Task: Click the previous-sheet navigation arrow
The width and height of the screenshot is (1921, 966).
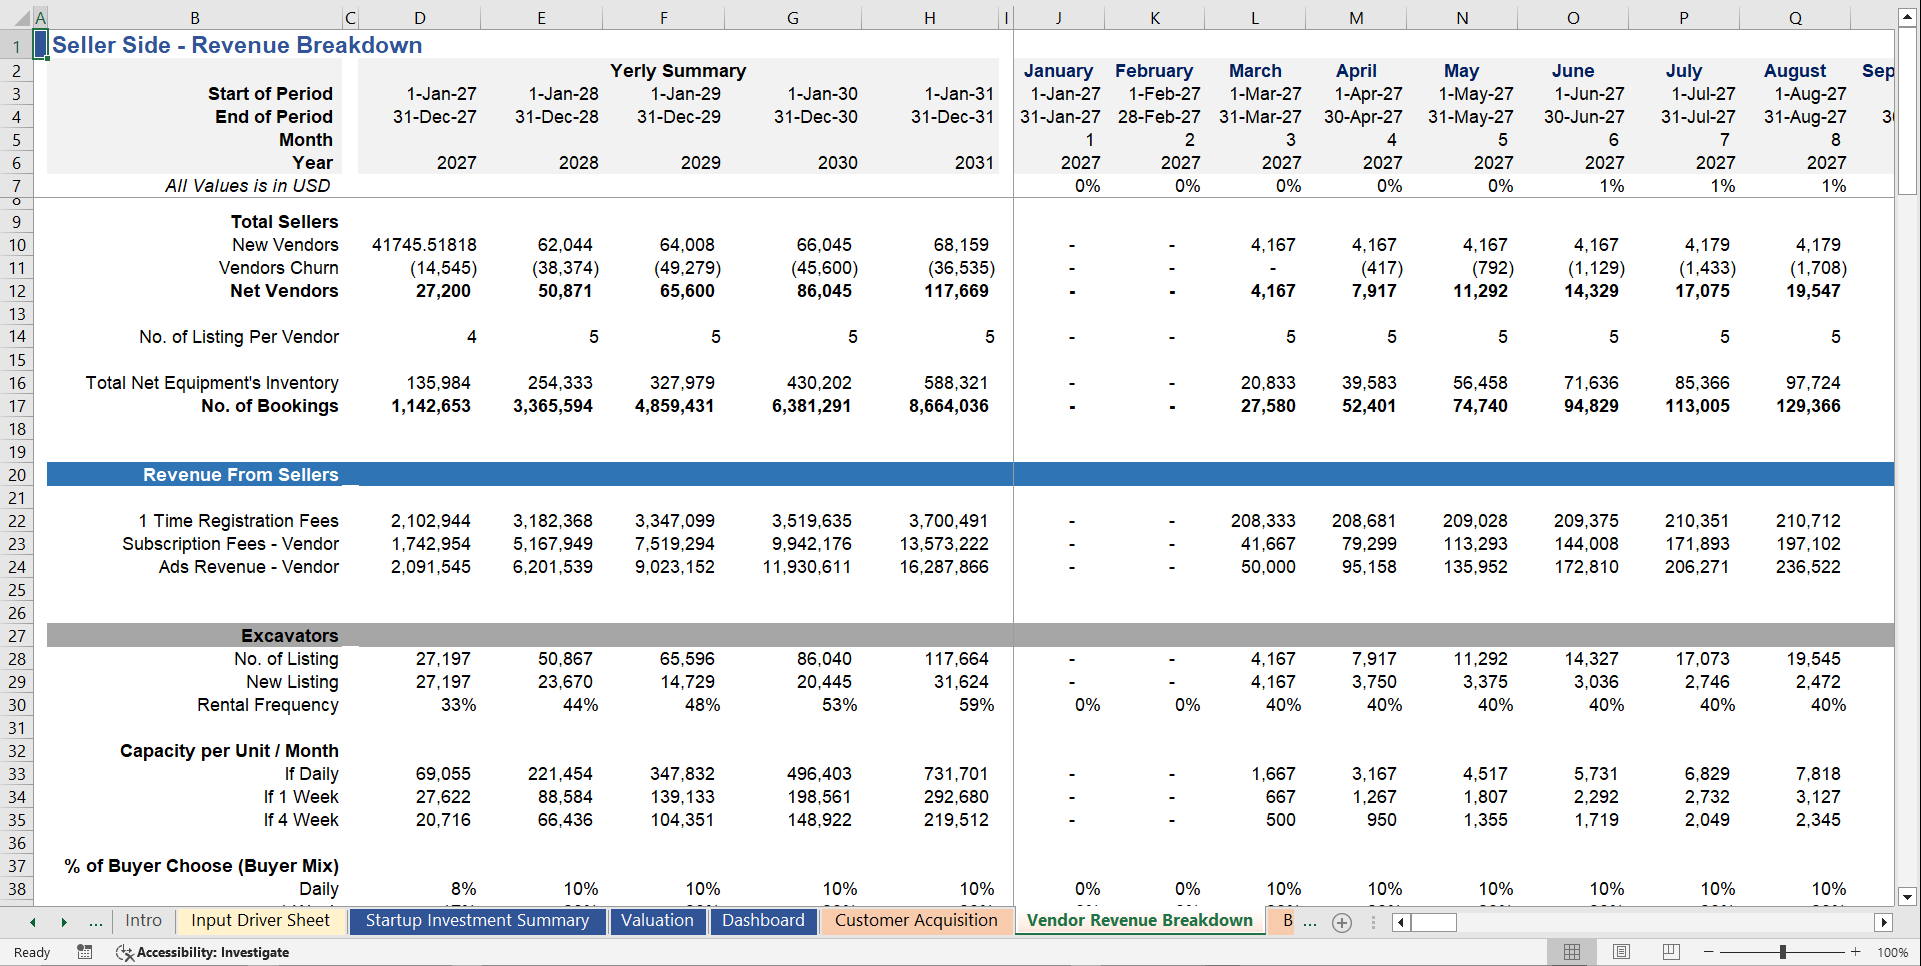Action: (33, 922)
